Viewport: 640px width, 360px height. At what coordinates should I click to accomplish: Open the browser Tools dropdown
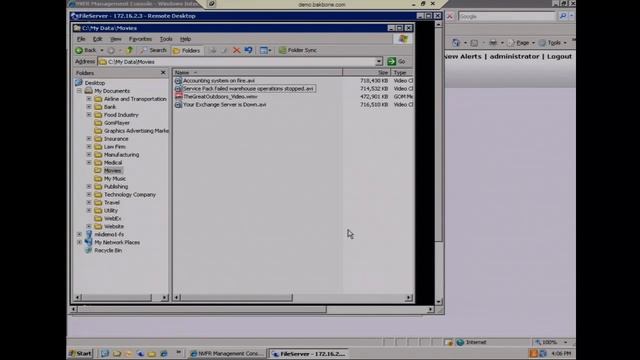[553, 42]
